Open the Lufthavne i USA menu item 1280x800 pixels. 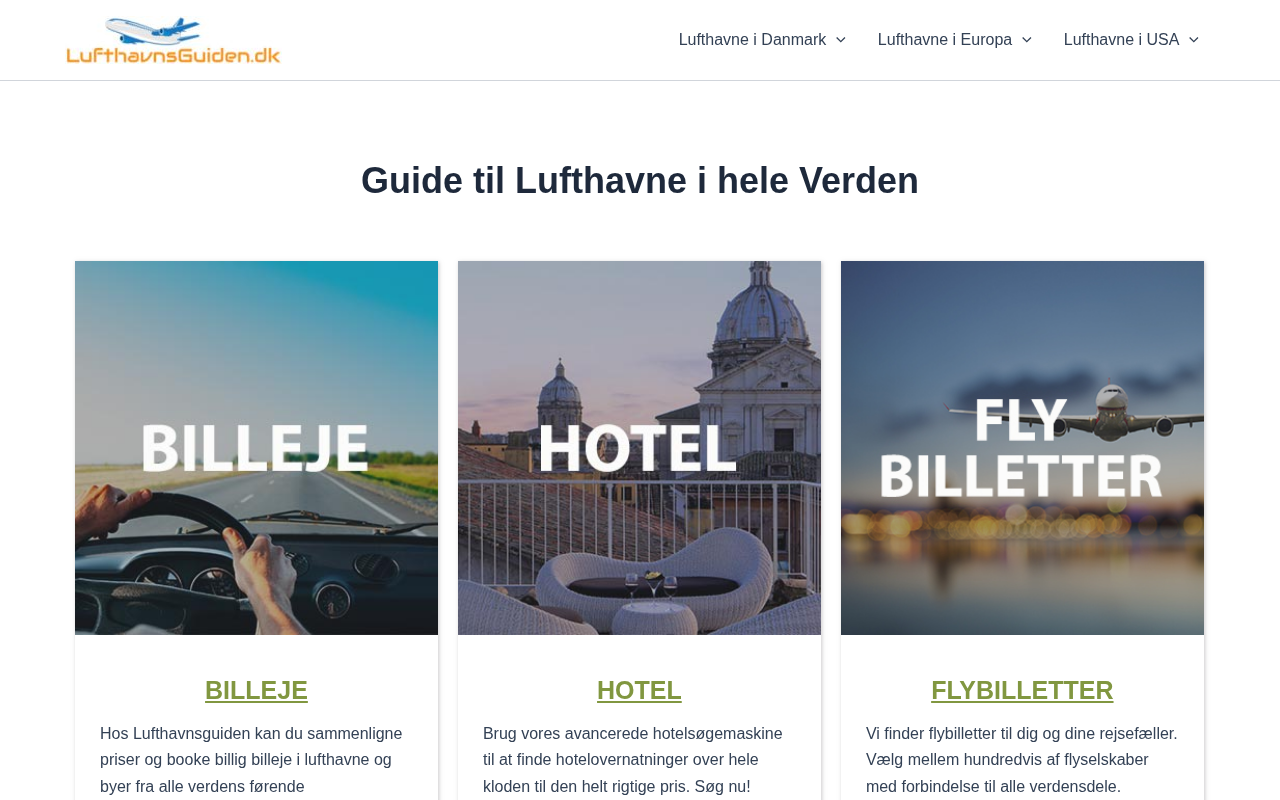click(x=1121, y=40)
